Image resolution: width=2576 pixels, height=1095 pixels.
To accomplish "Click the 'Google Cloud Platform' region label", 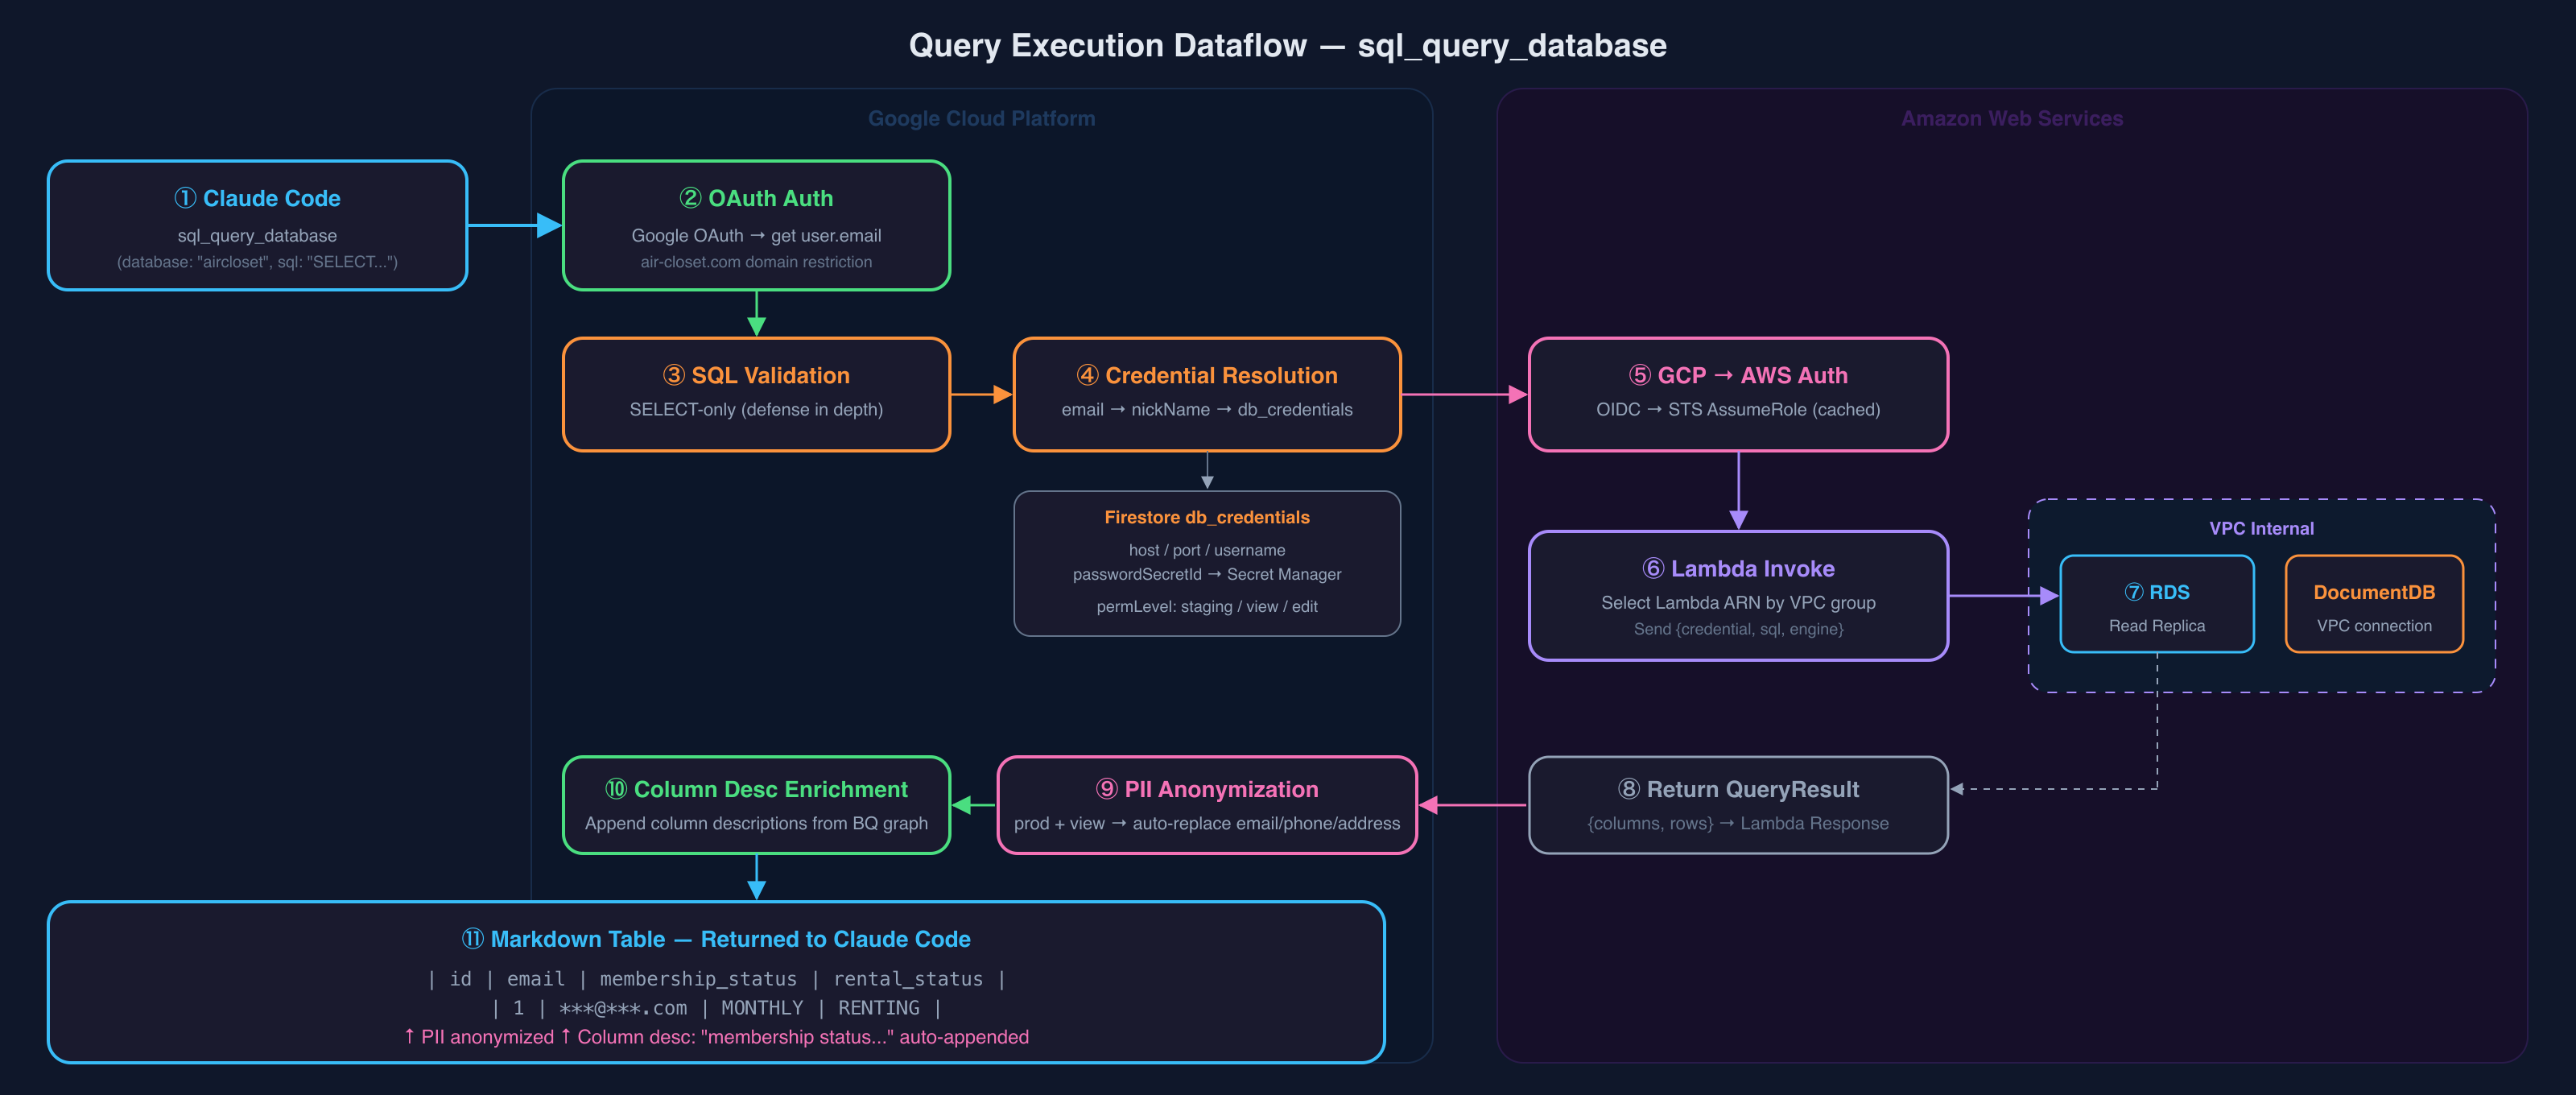I will tap(981, 118).
